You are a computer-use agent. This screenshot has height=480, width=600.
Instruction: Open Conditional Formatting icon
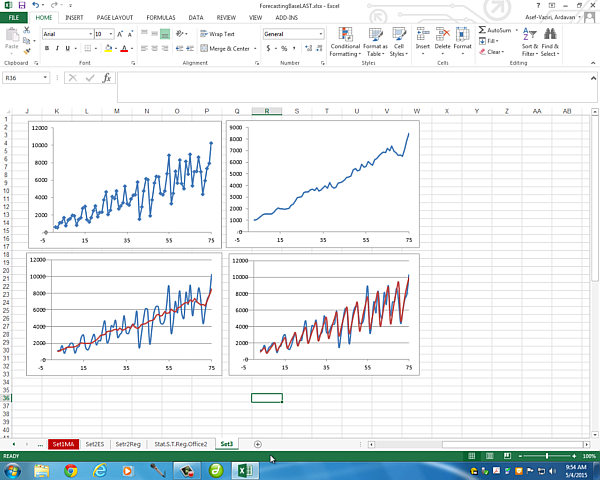coord(345,34)
